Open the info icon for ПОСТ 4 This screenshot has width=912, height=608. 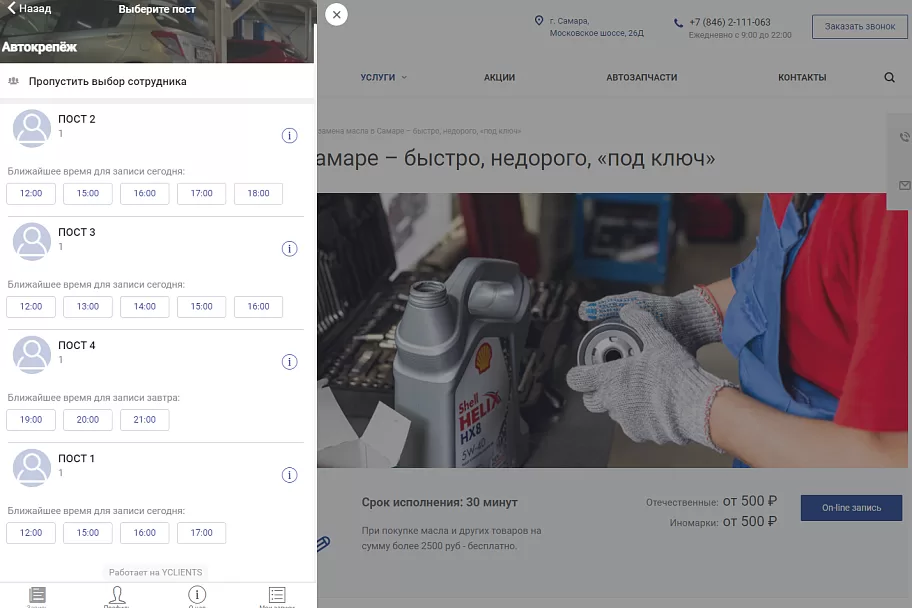[289, 362]
